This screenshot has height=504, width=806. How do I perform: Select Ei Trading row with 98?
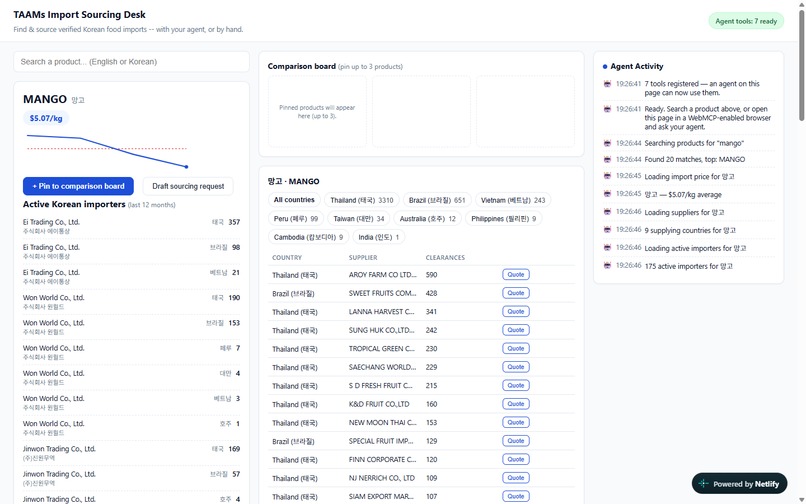[x=131, y=251]
